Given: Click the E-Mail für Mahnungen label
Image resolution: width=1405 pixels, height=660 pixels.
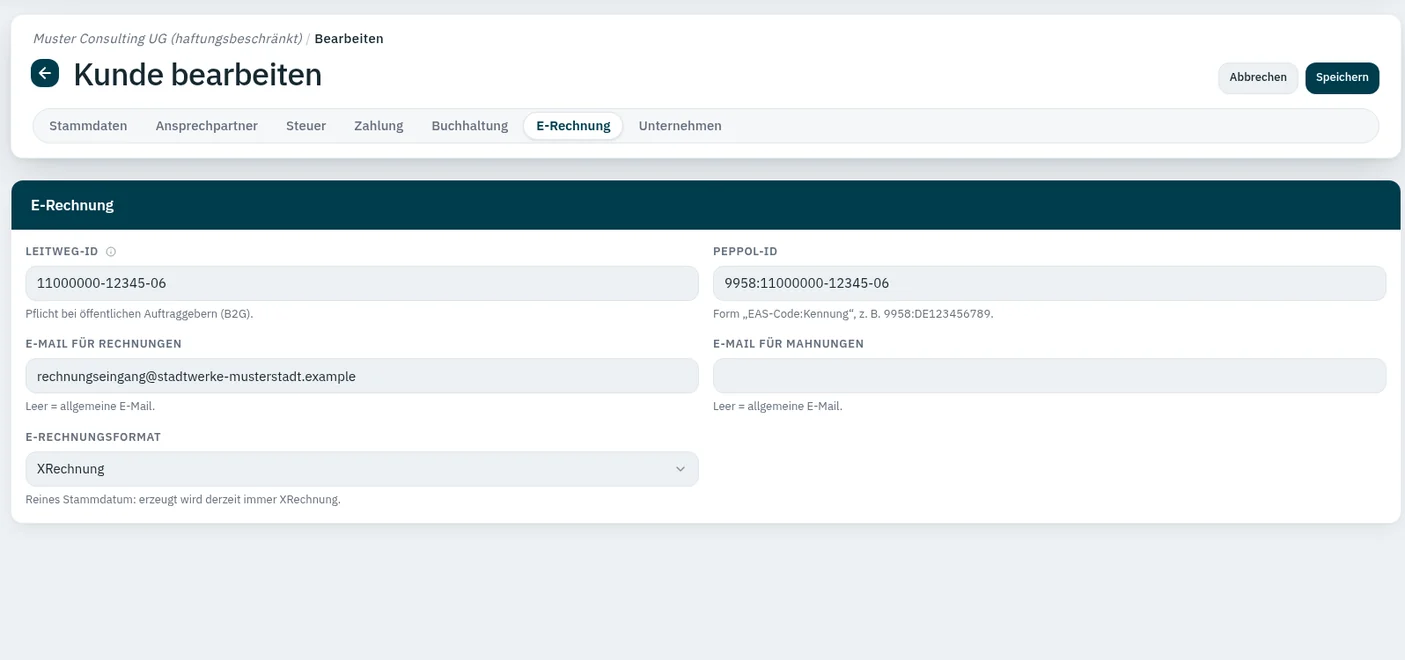Looking at the screenshot, I should tap(788, 344).
